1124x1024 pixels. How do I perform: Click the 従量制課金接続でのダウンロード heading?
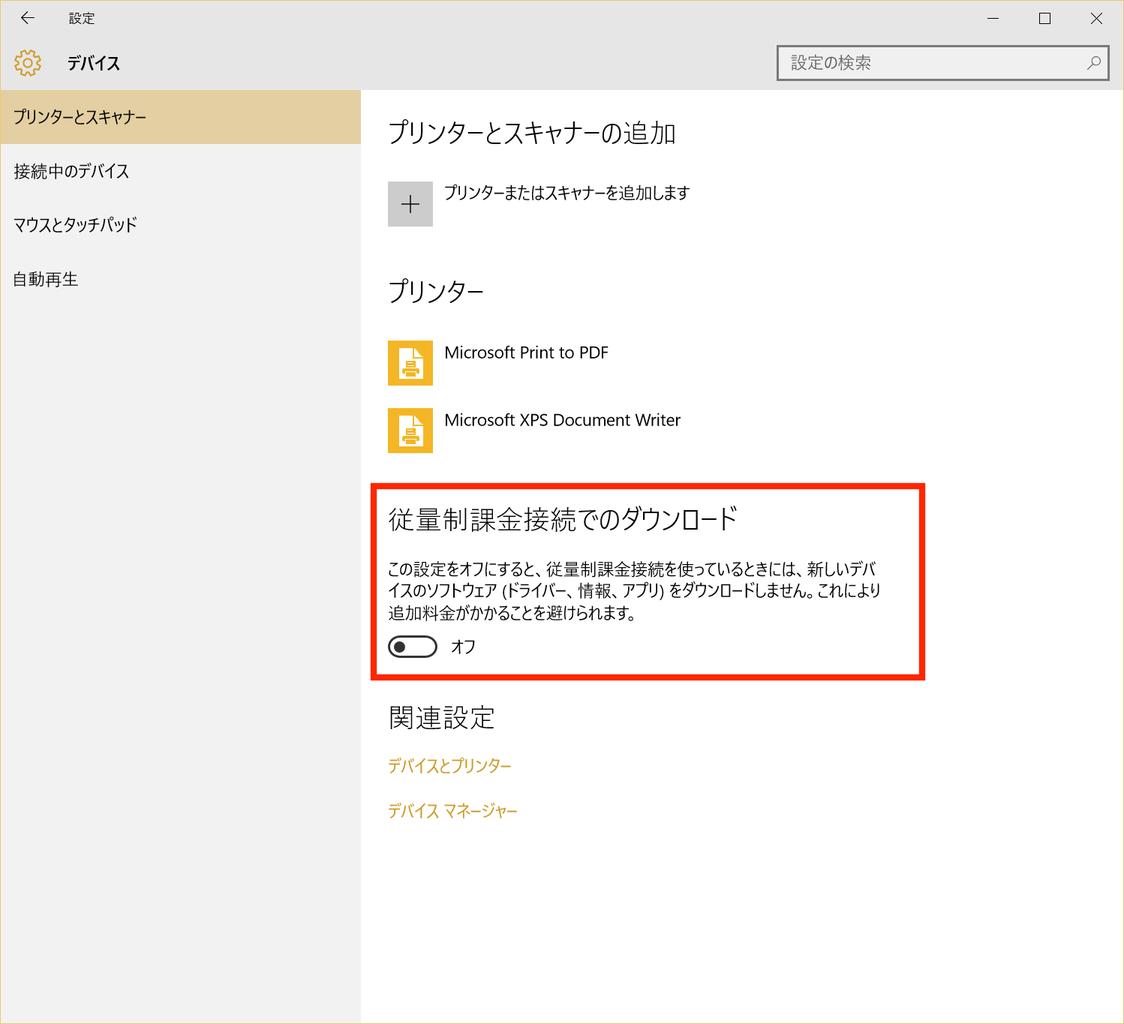[x=563, y=519]
